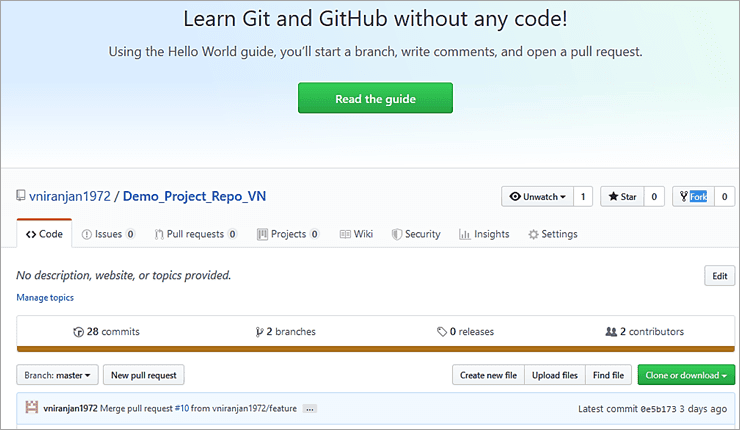The image size is (740, 430).
Task: Click the Security shield icon
Action: pyautogui.click(x=397, y=234)
